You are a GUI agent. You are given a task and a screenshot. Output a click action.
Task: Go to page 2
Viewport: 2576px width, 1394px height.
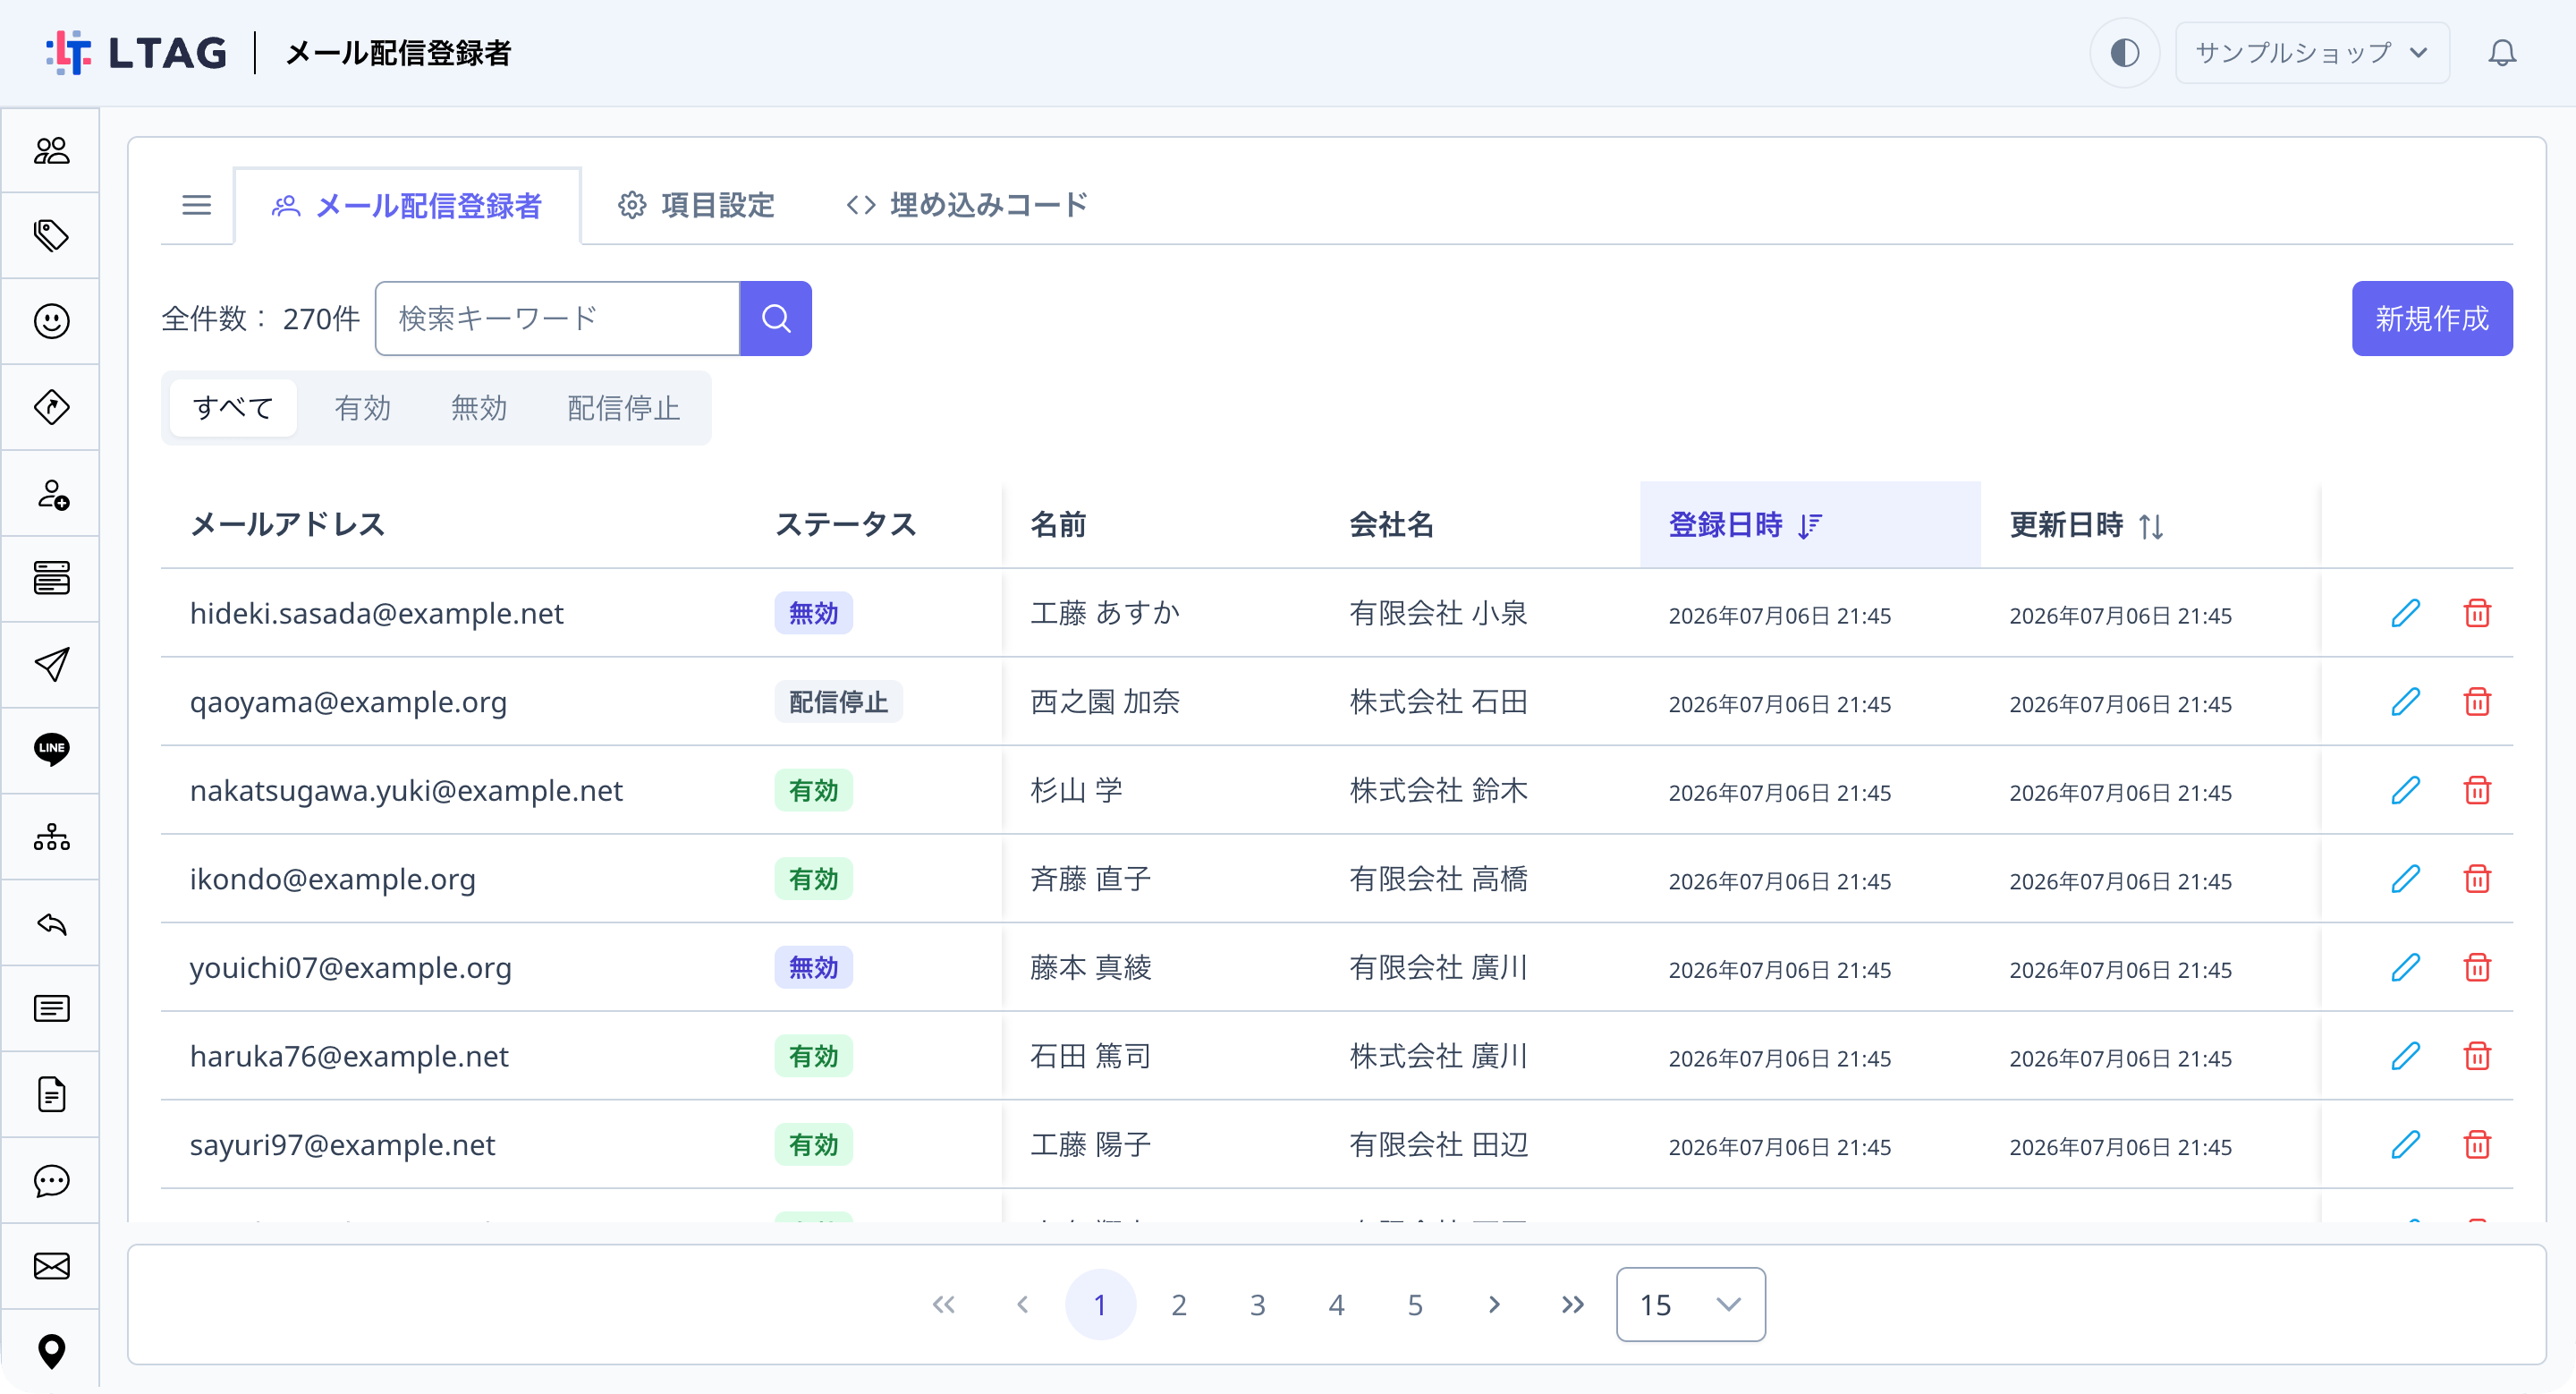(1178, 1304)
